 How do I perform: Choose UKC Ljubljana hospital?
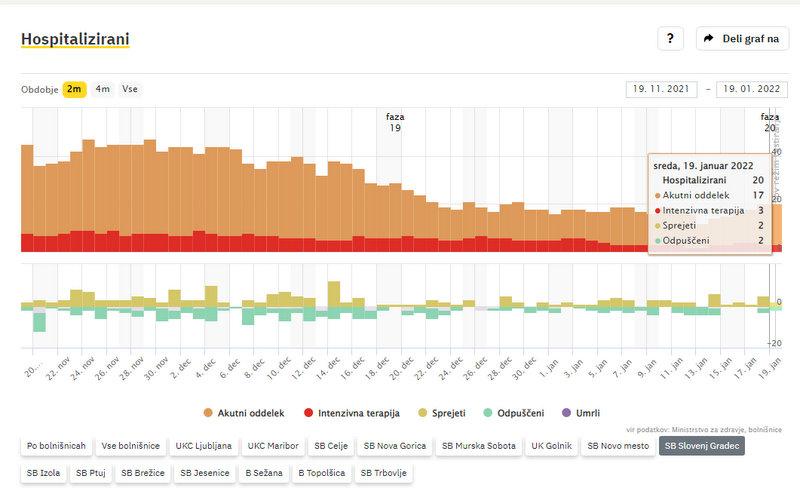pos(204,445)
